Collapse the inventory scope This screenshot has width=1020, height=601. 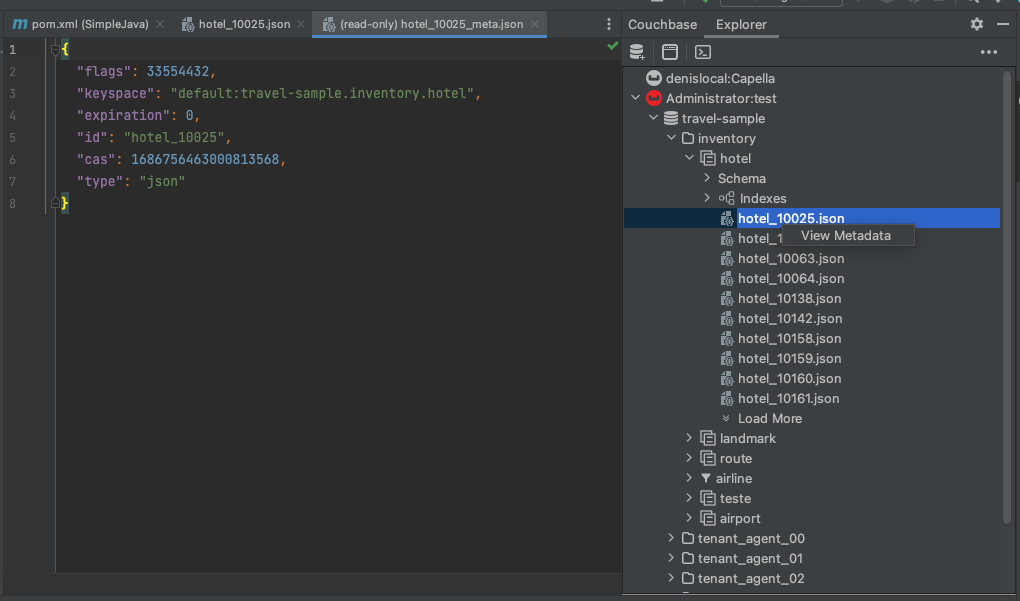671,138
